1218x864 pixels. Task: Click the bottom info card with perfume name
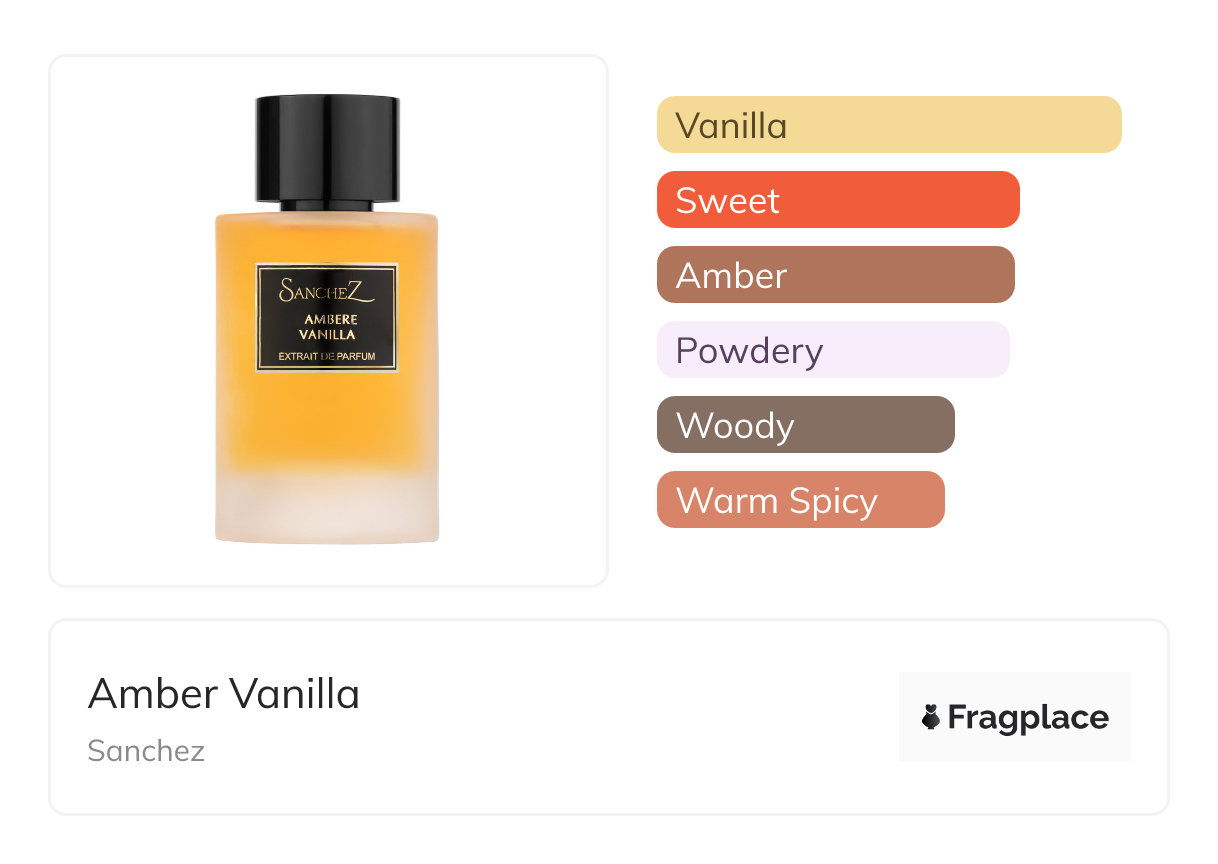click(x=609, y=717)
